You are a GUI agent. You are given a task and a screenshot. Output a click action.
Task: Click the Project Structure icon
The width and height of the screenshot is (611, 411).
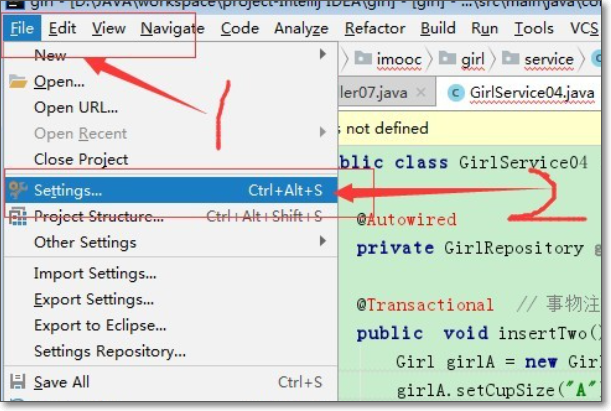click(x=18, y=216)
